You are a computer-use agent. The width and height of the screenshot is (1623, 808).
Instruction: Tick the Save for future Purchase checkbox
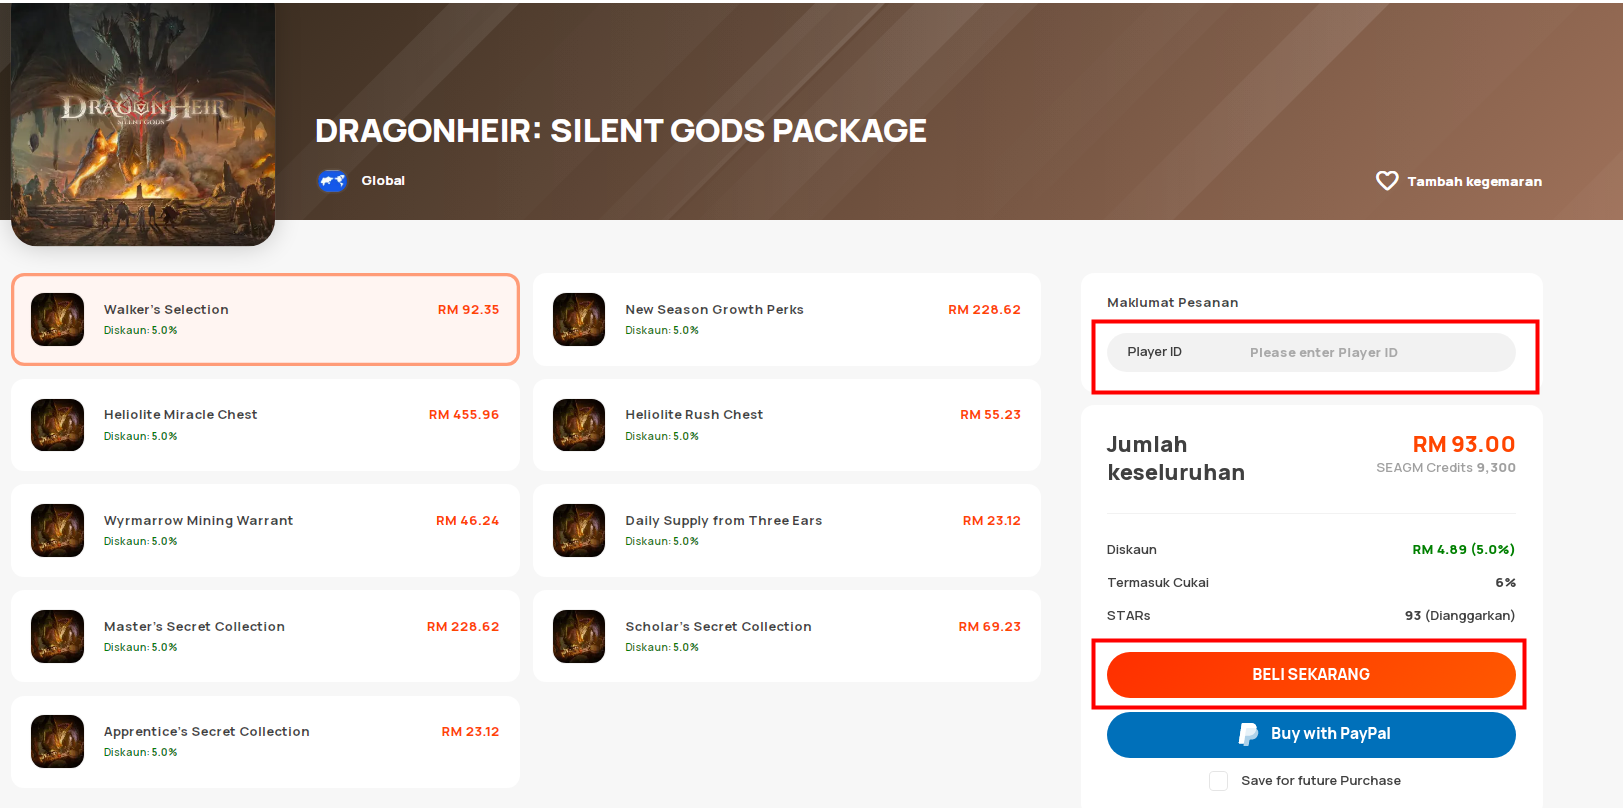[1218, 781]
